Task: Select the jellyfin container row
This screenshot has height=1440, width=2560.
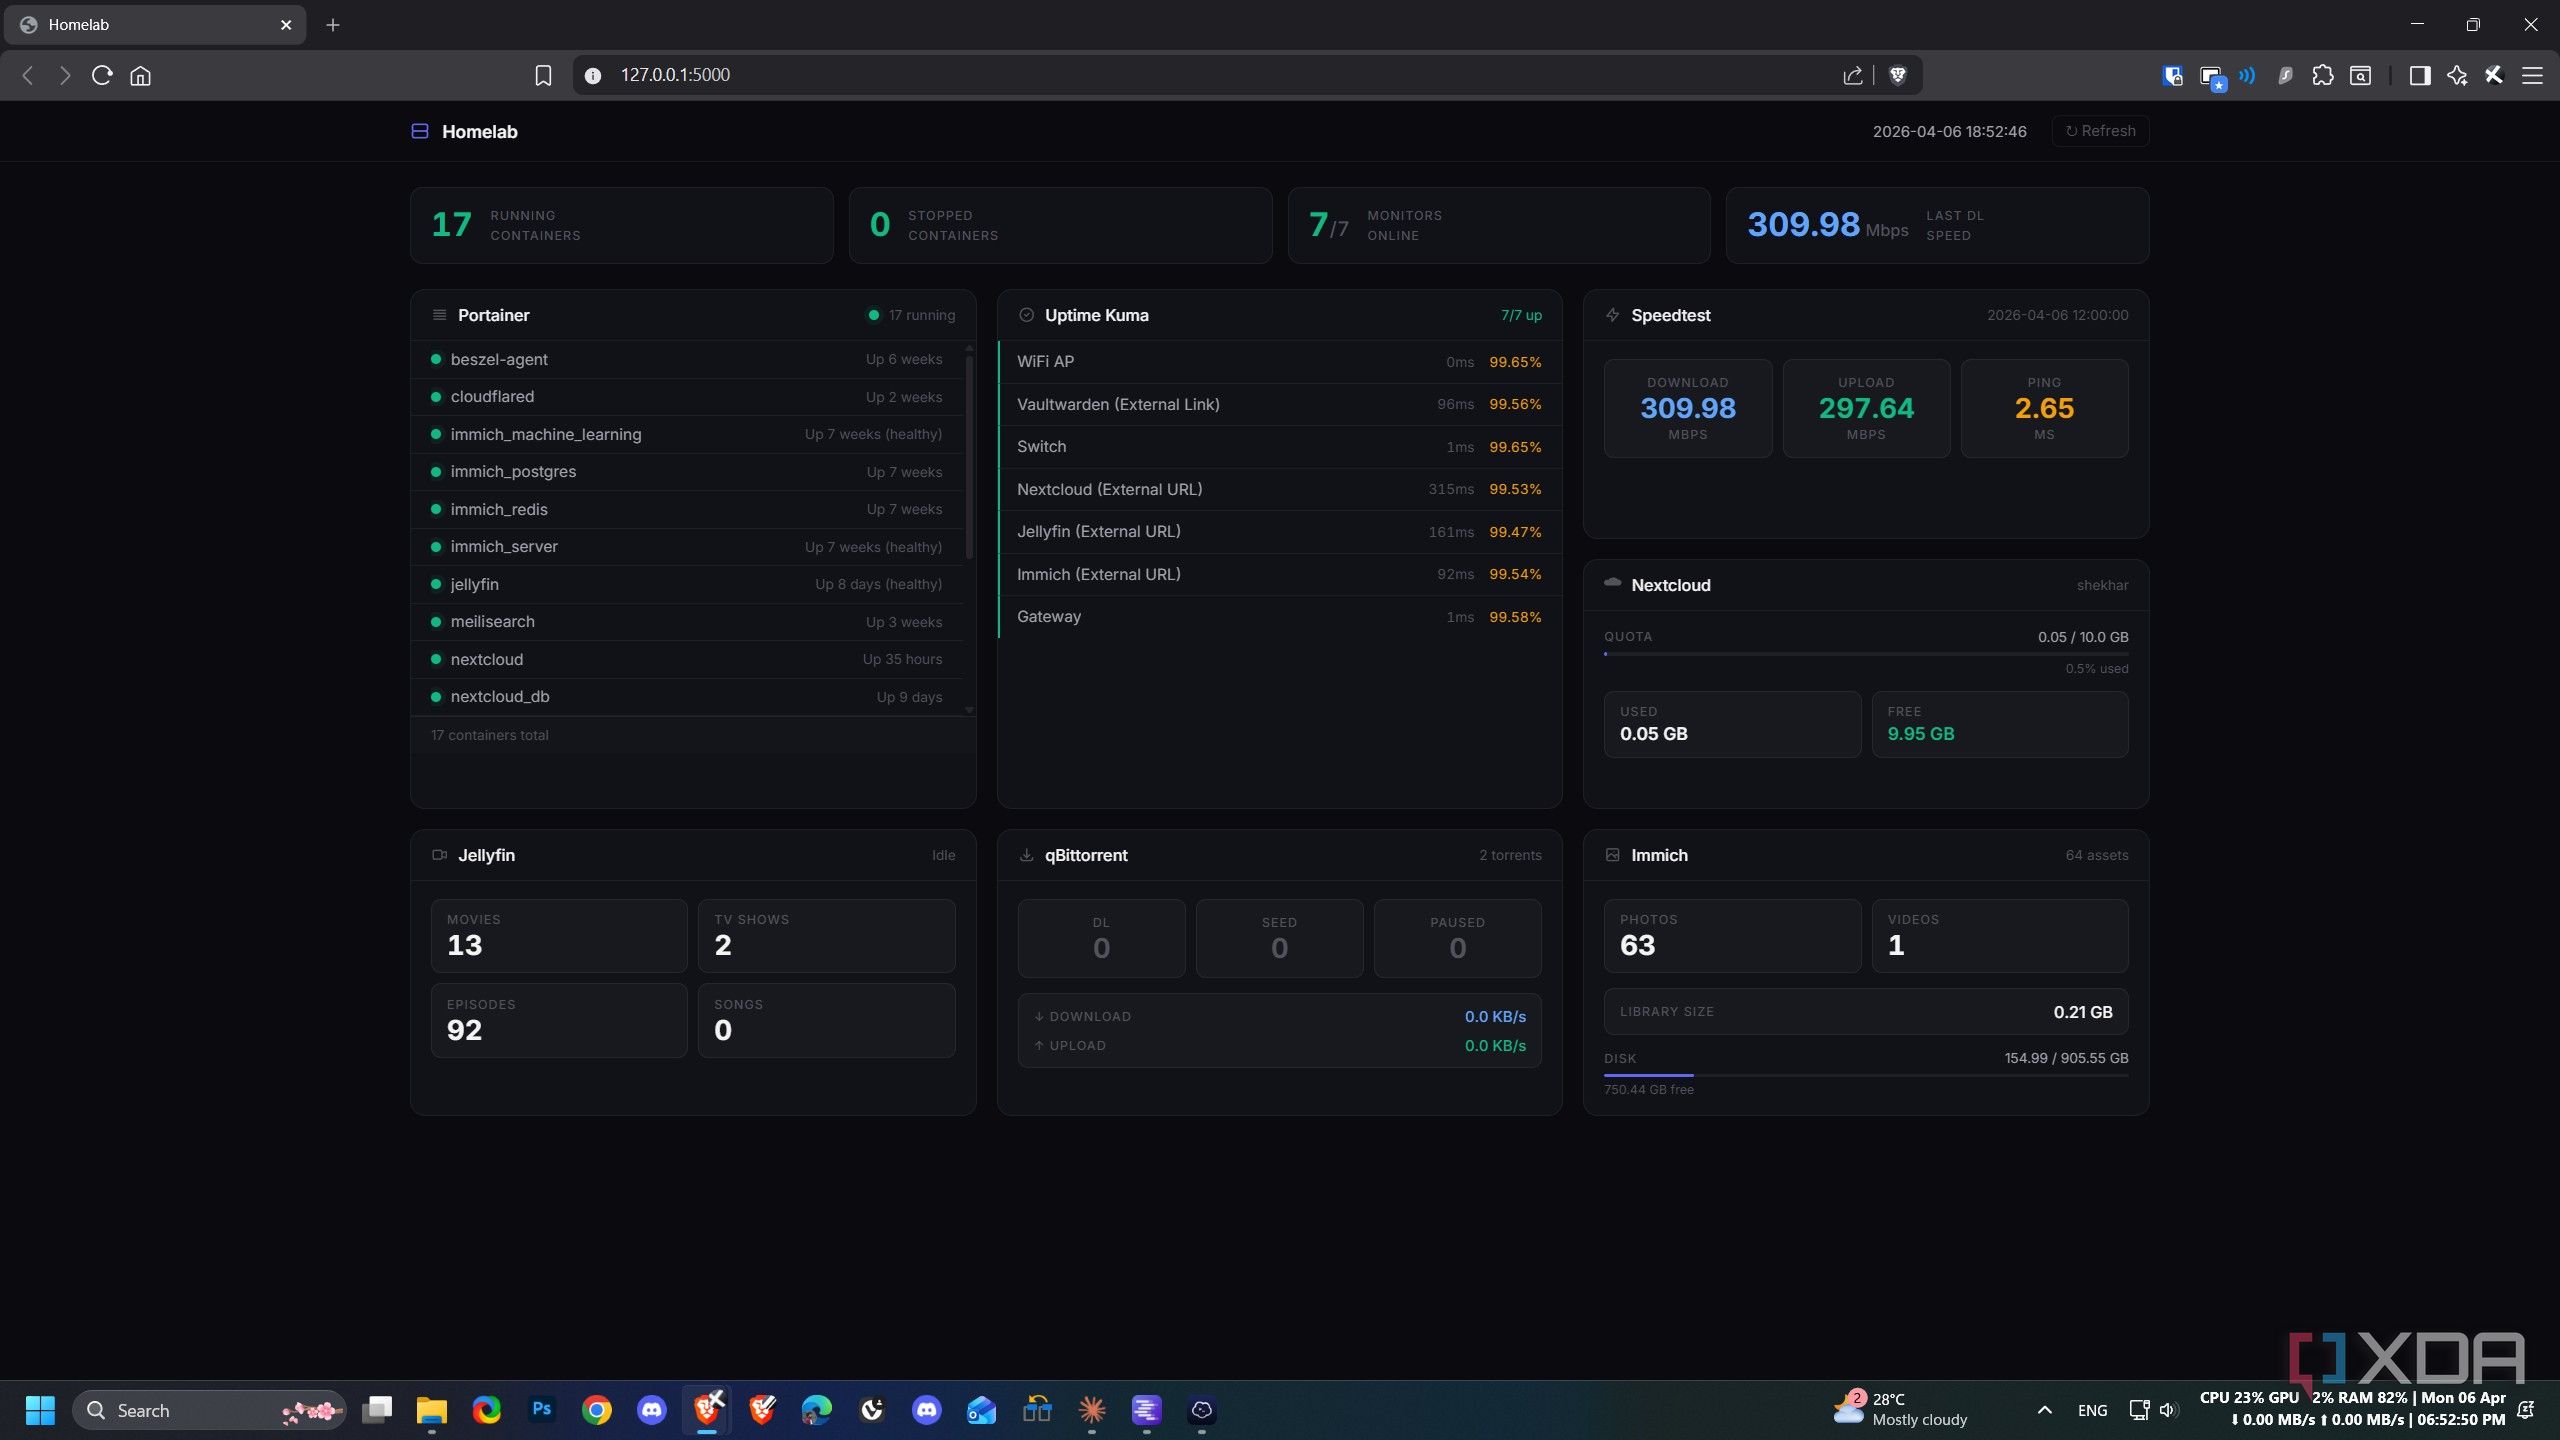Action: point(687,584)
